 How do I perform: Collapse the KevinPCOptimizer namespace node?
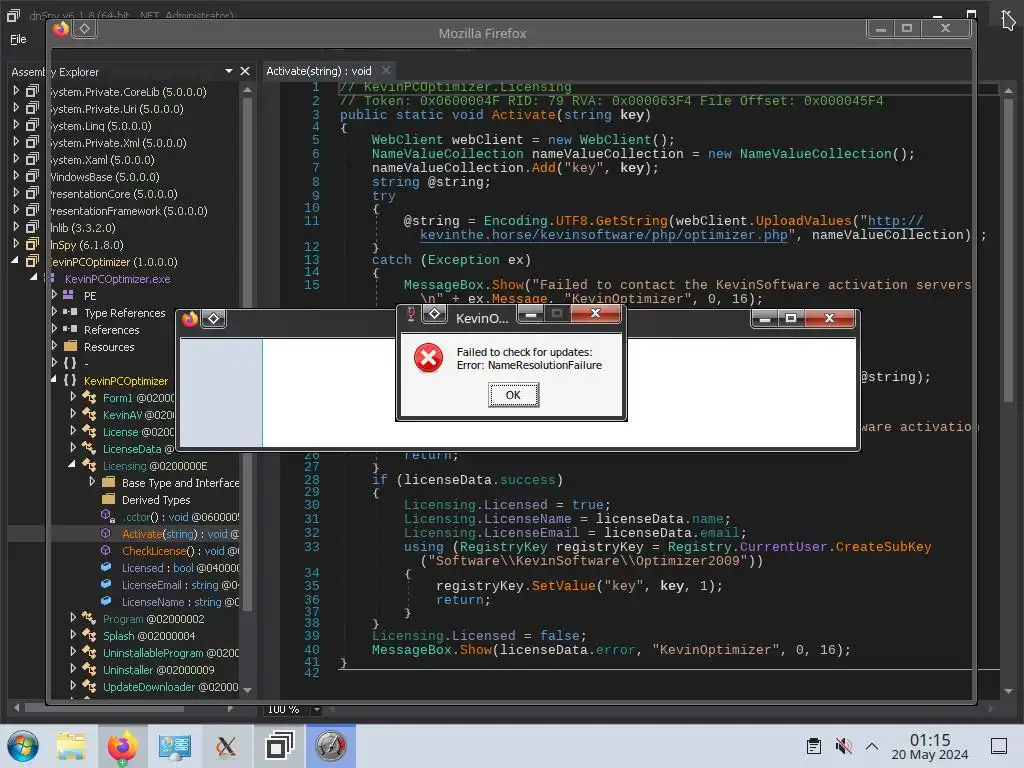pyautogui.click(x=54, y=380)
